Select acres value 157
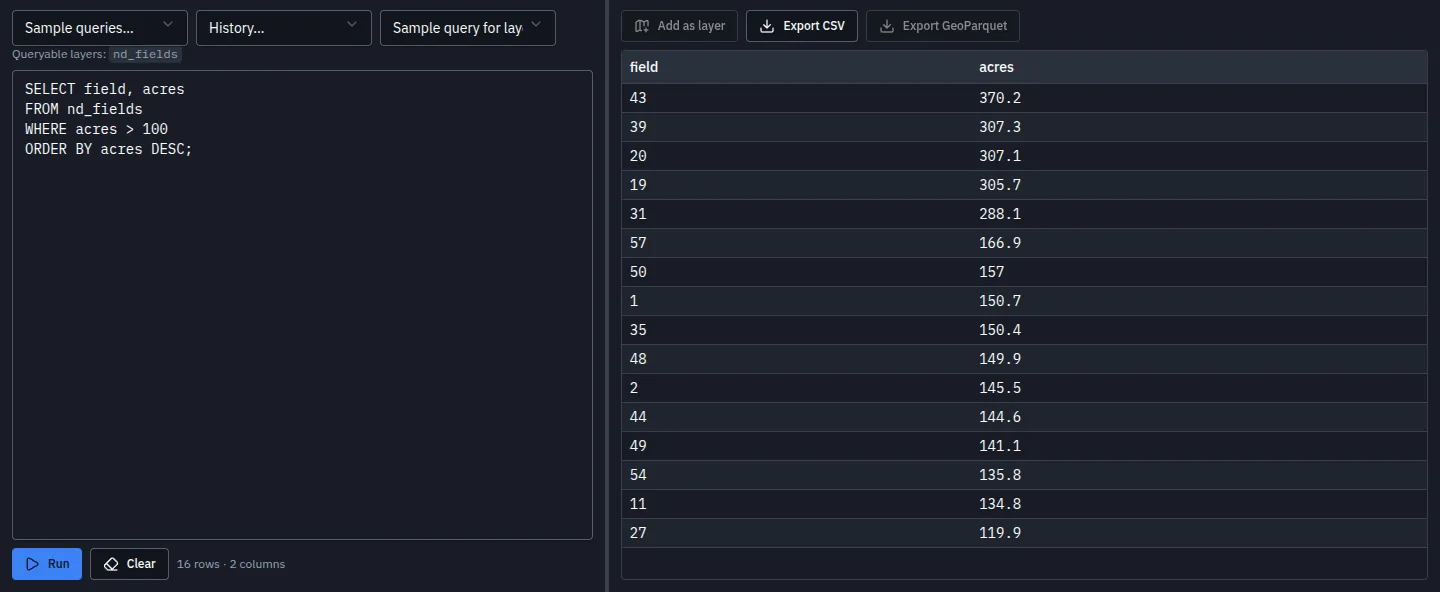The width and height of the screenshot is (1440, 592). click(1198, 272)
